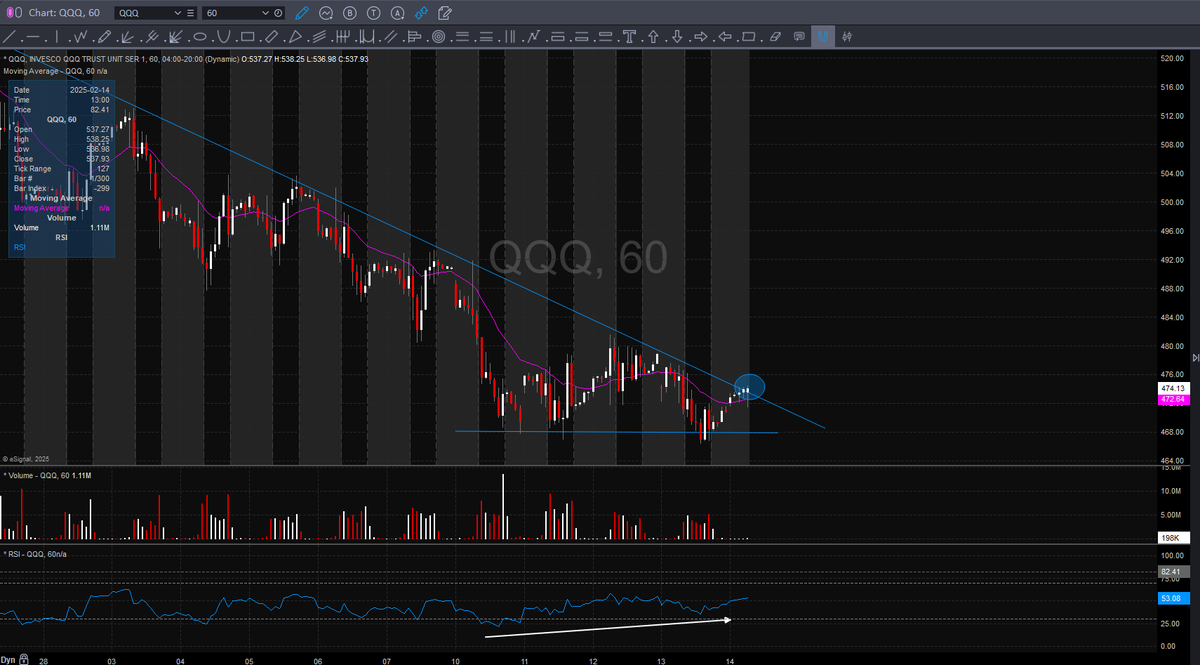Expand the 60 interval dropdown
1200x665 pixels.
[265, 13]
